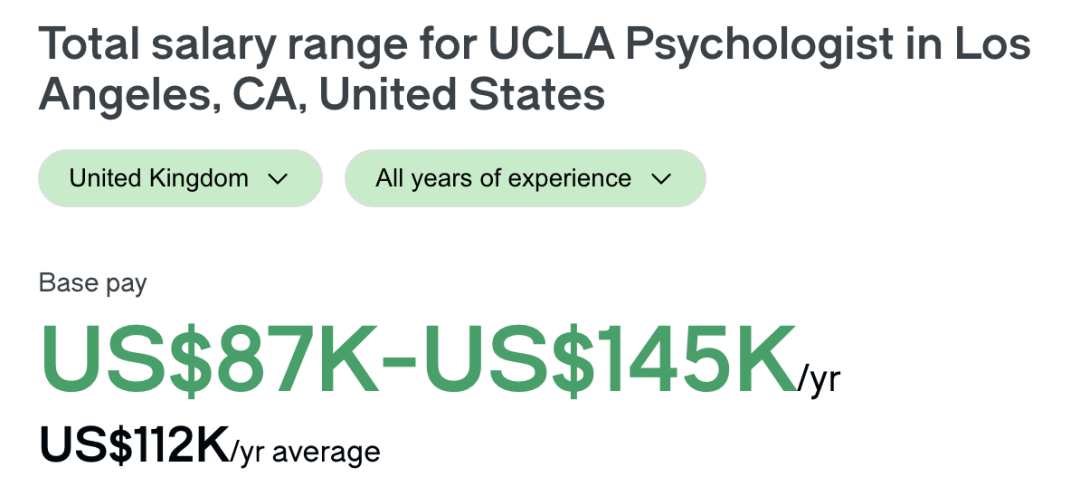The height and width of the screenshot is (496, 1080).
Task: Click the US$145K high-end salary figure
Action: coord(609,358)
